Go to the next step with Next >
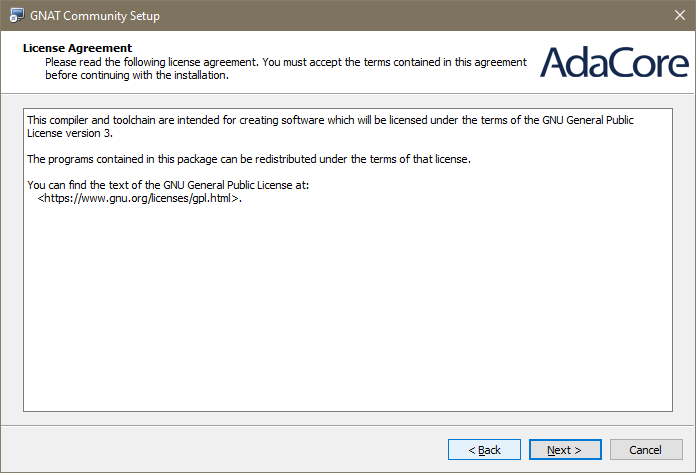This screenshot has width=696, height=473. 565,449
